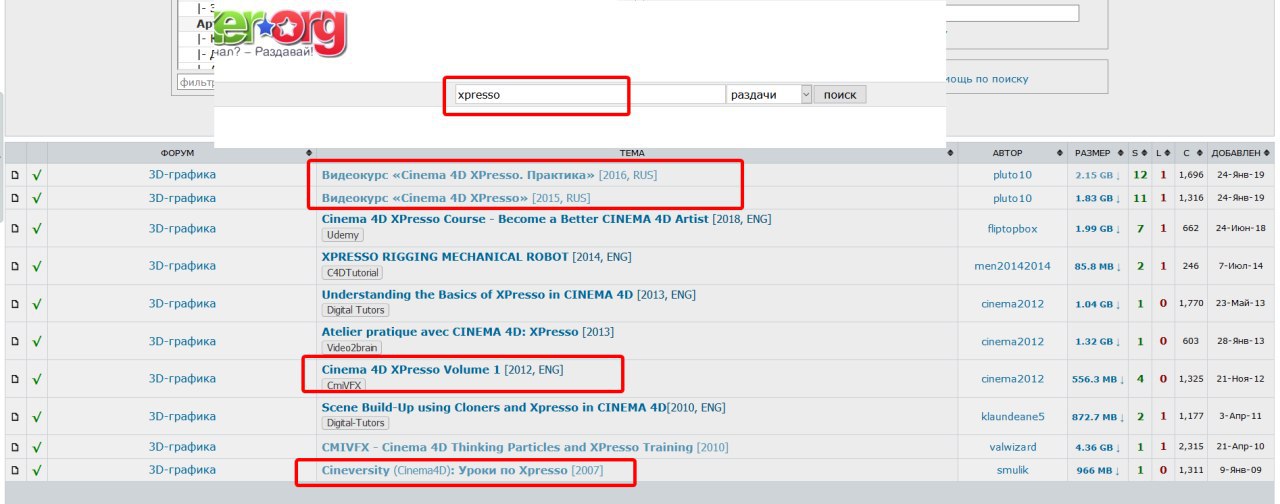The image size is (1280, 504).
Task: Download the 1.83 GB torrent
Action: (1099, 199)
